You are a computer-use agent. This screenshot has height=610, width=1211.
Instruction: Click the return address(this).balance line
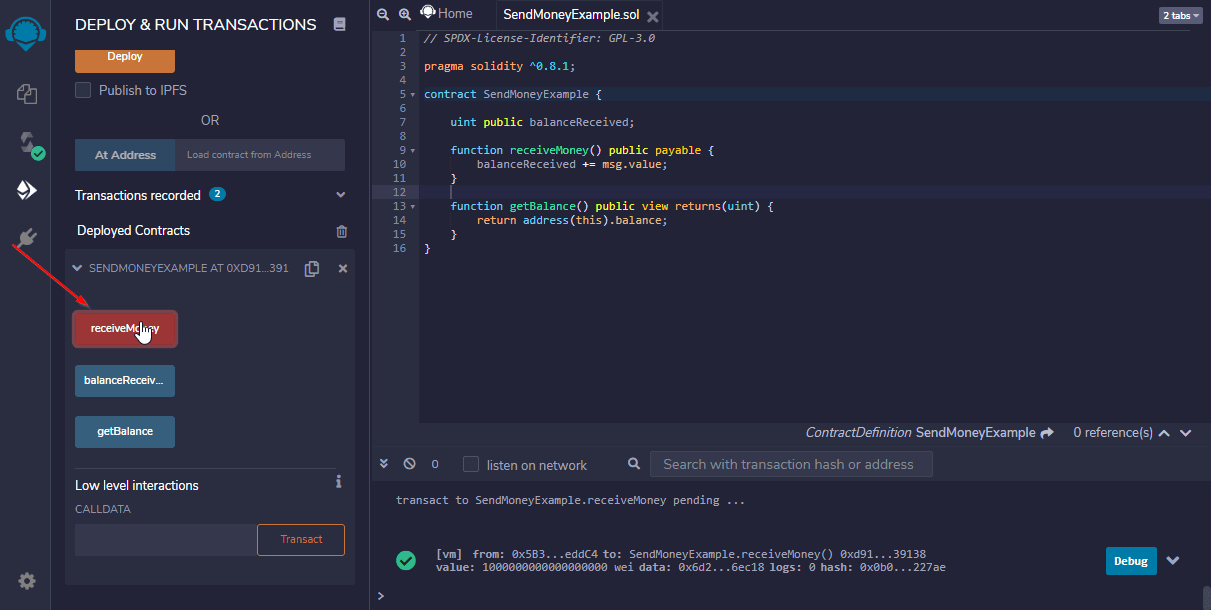click(572, 220)
